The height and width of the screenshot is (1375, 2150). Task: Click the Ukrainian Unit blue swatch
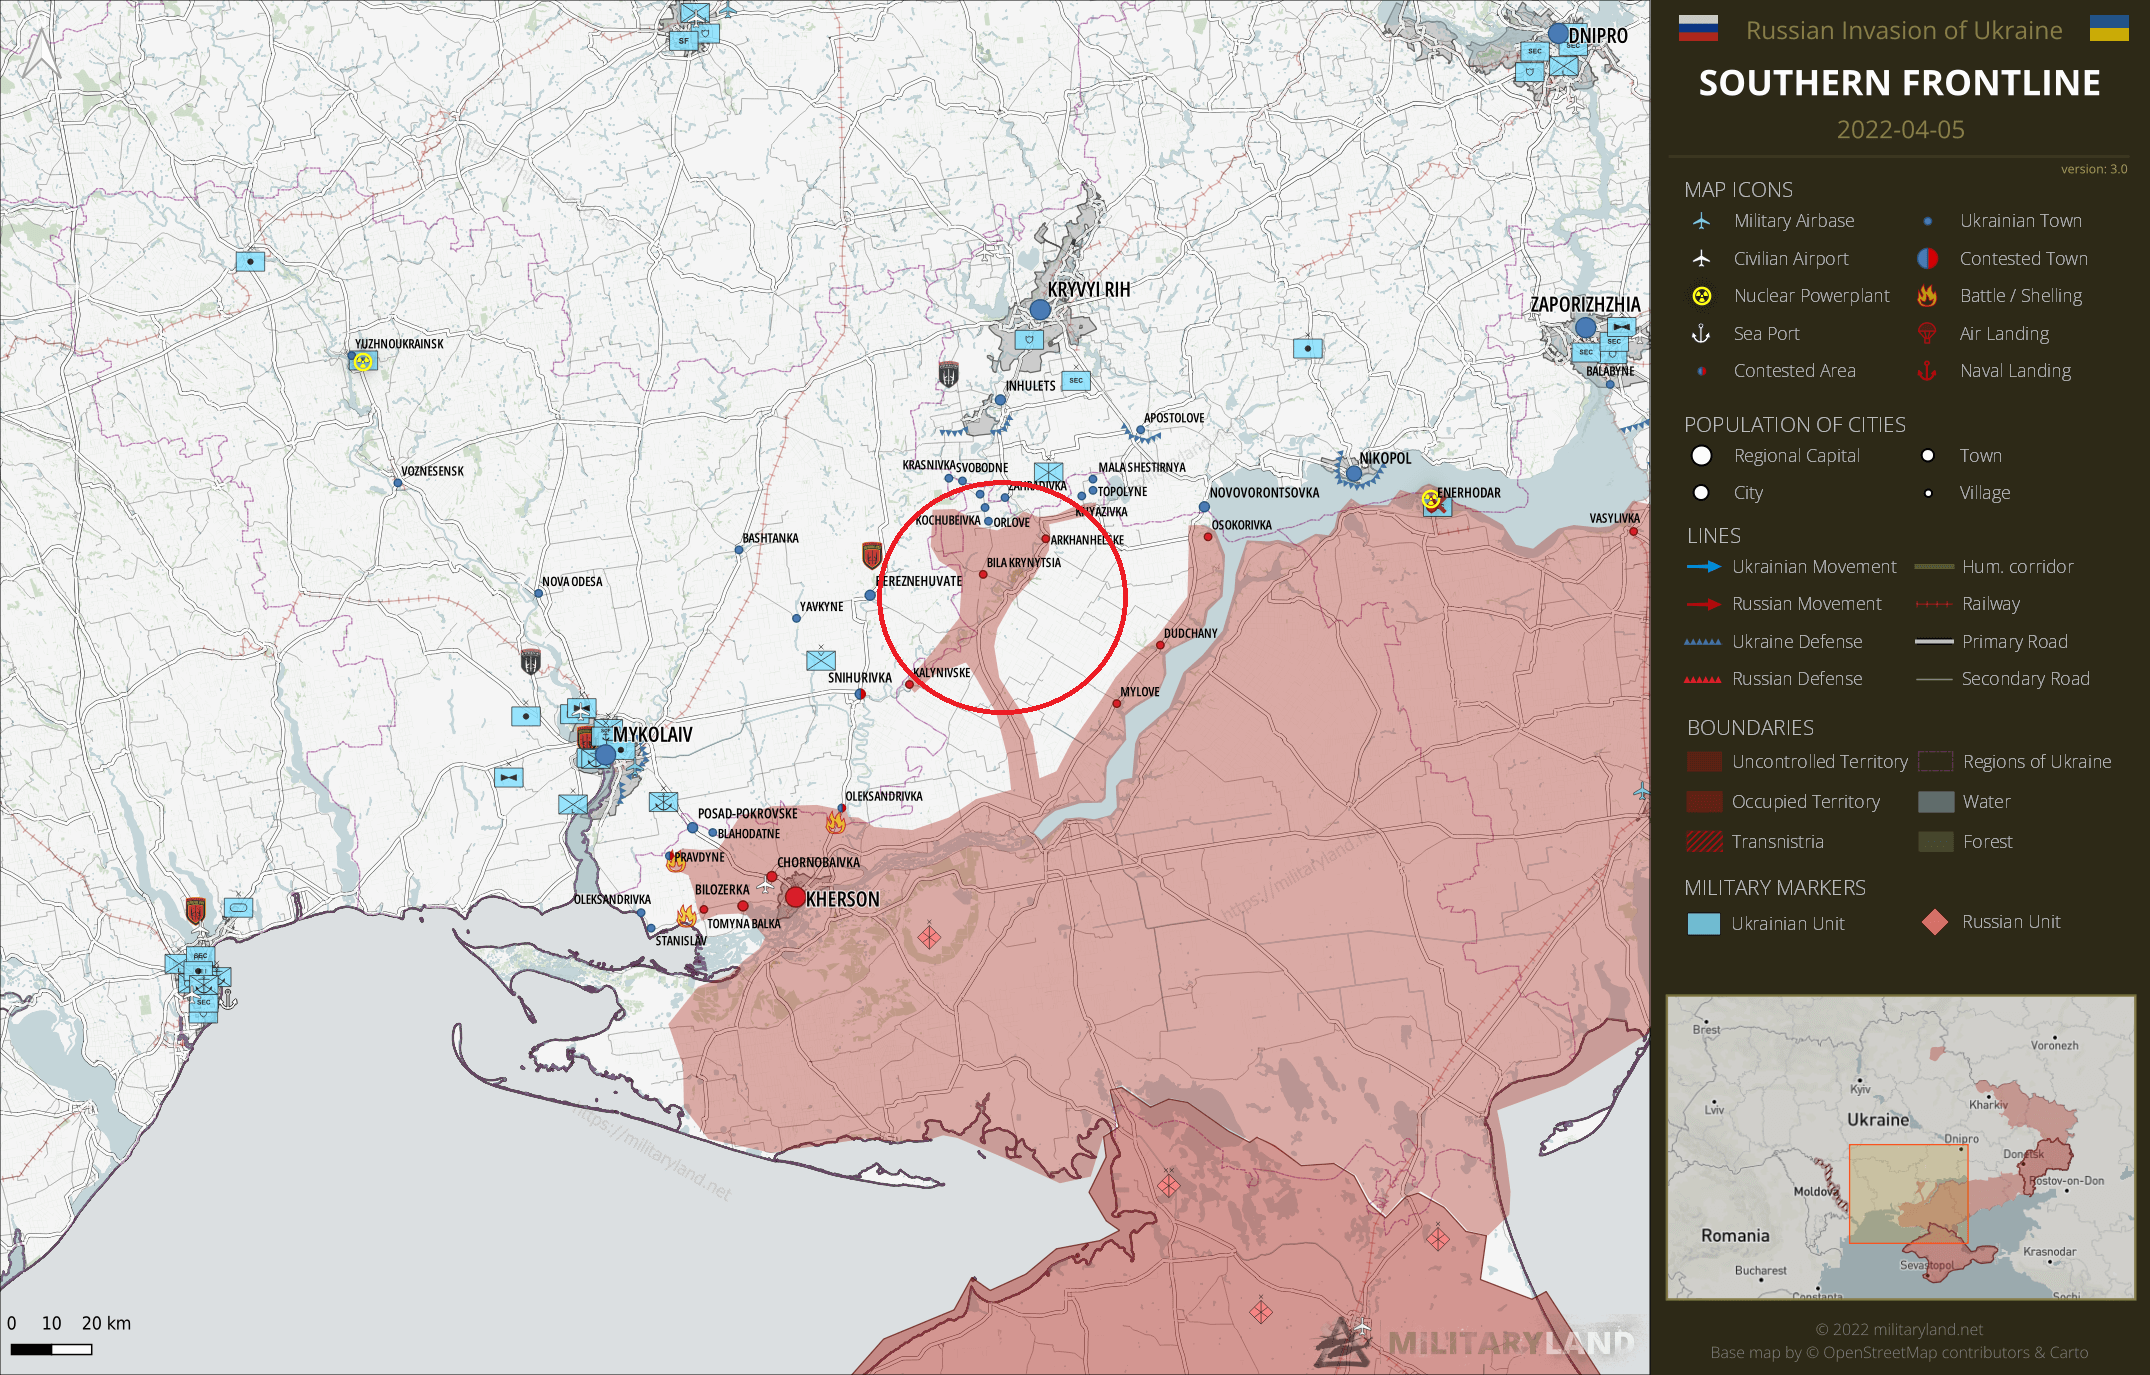[x=1704, y=923]
